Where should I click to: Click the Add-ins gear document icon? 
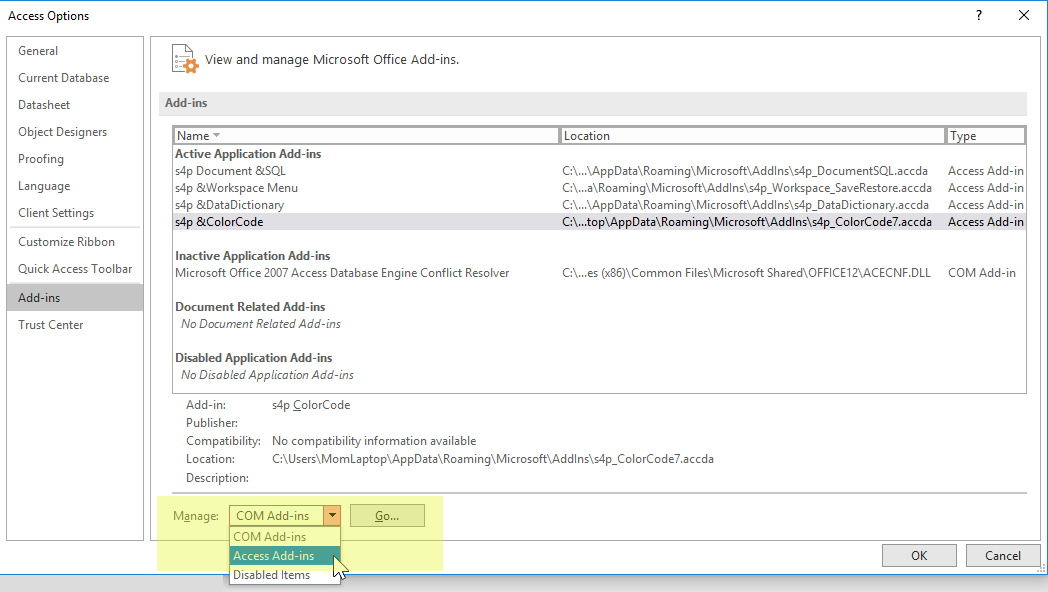point(184,59)
